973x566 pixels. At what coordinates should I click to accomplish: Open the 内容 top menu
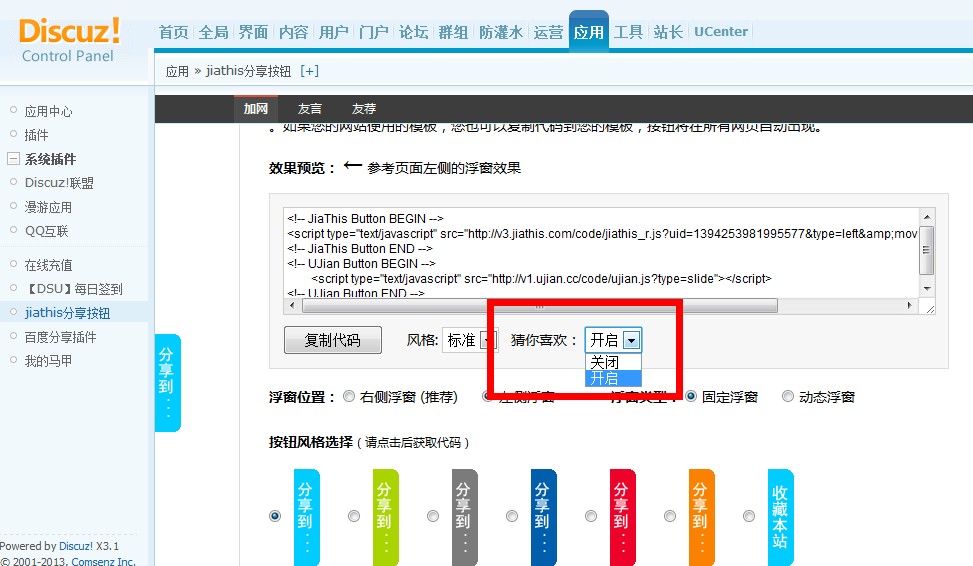[294, 32]
